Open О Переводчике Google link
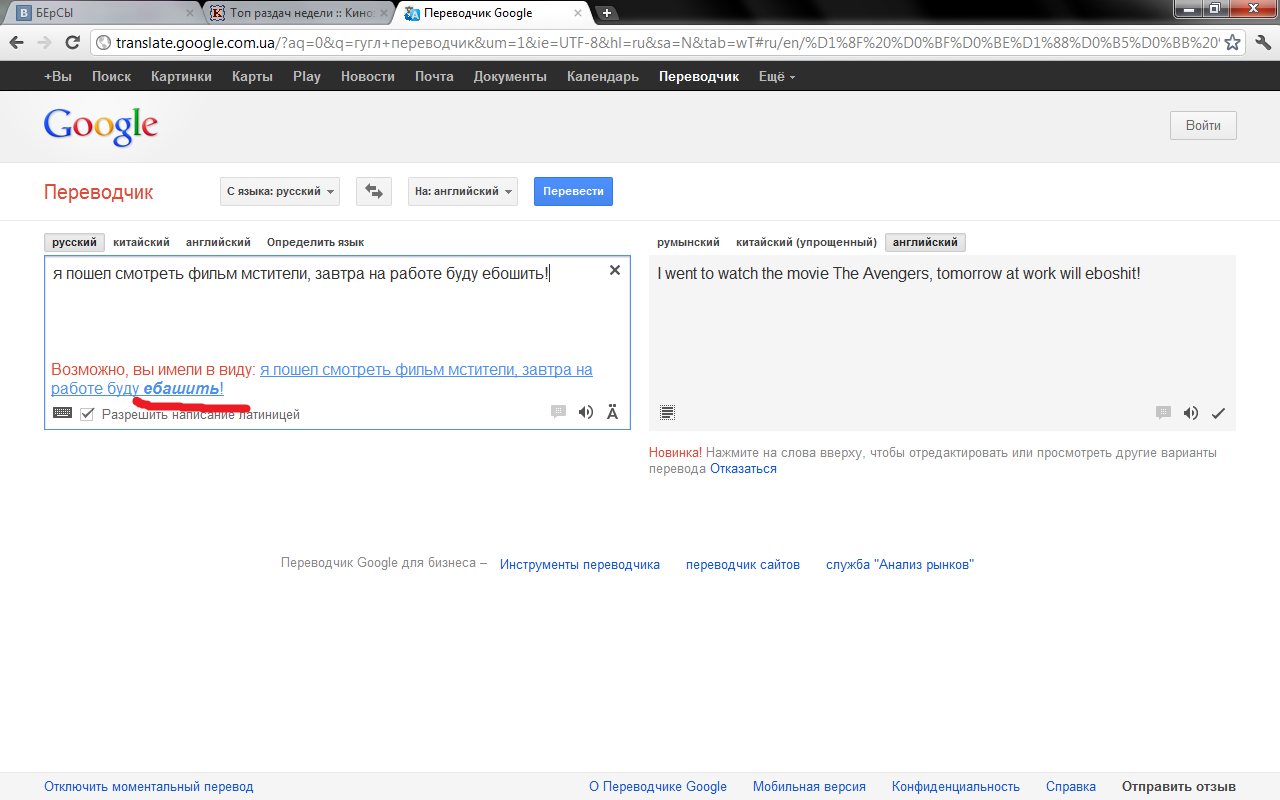Viewport: 1280px width, 800px height. 658,787
